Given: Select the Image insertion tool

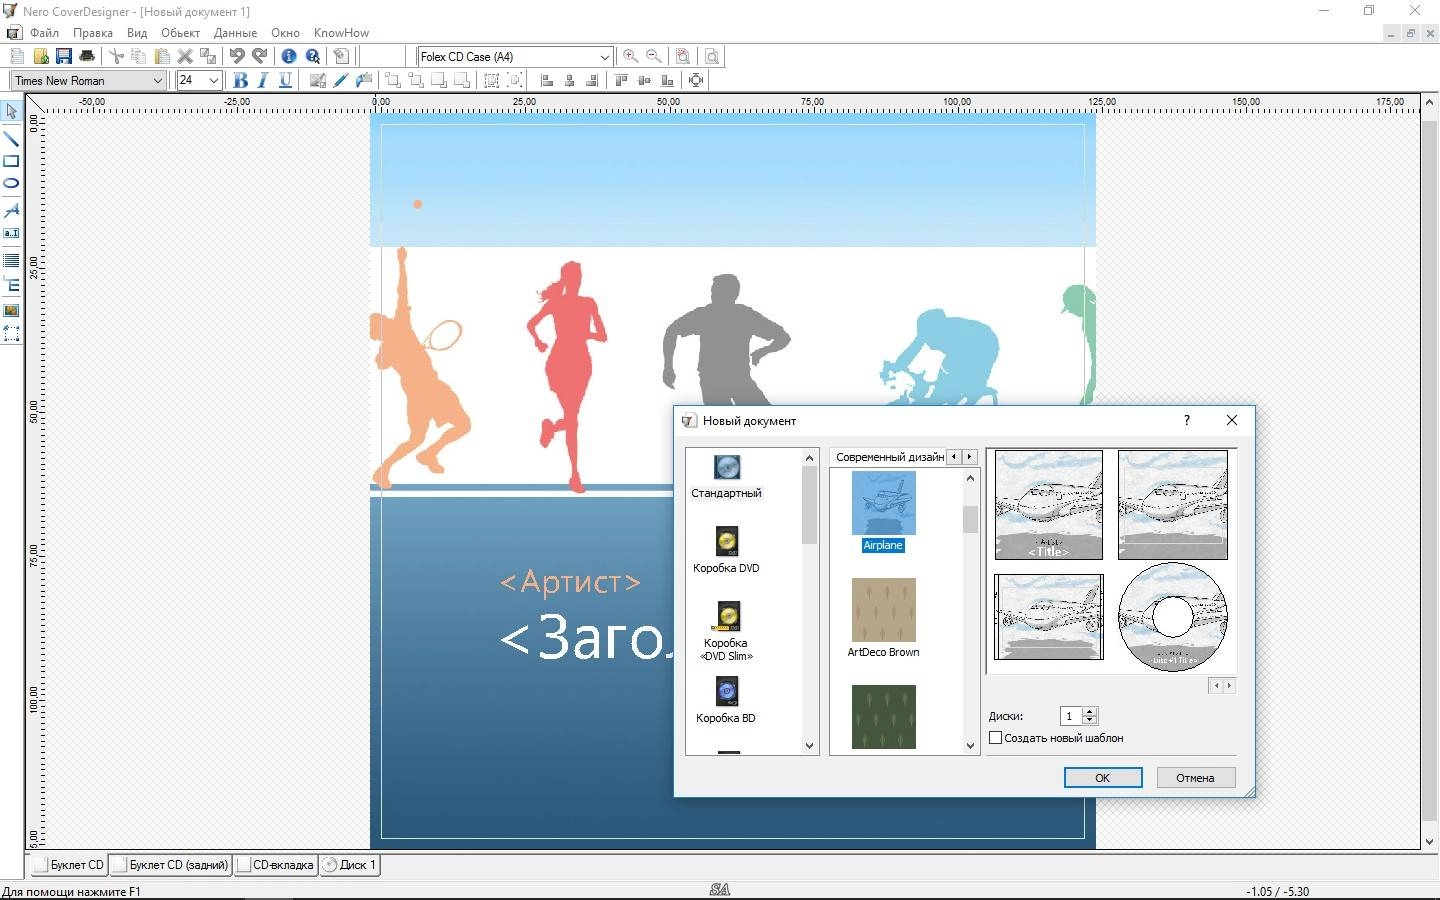Looking at the screenshot, I should click(11, 310).
